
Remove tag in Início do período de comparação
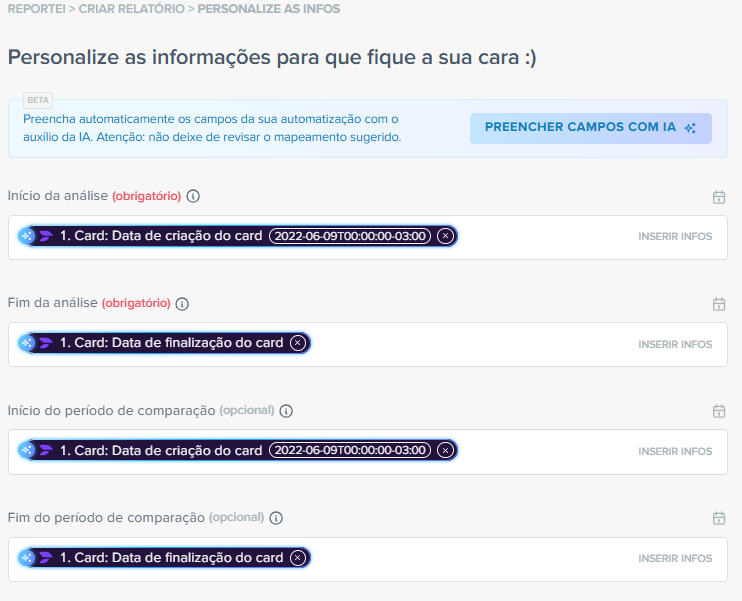coord(446,450)
